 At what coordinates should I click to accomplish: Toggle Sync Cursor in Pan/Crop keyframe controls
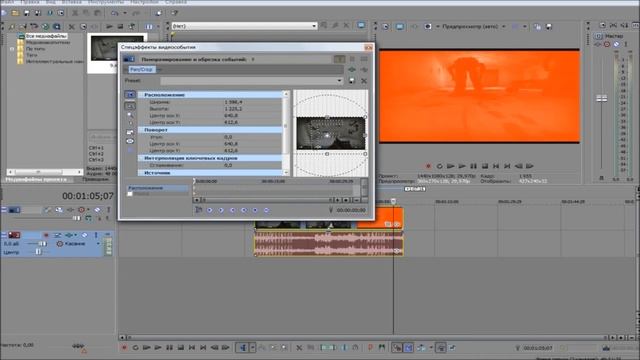pyautogui.click(x=198, y=210)
